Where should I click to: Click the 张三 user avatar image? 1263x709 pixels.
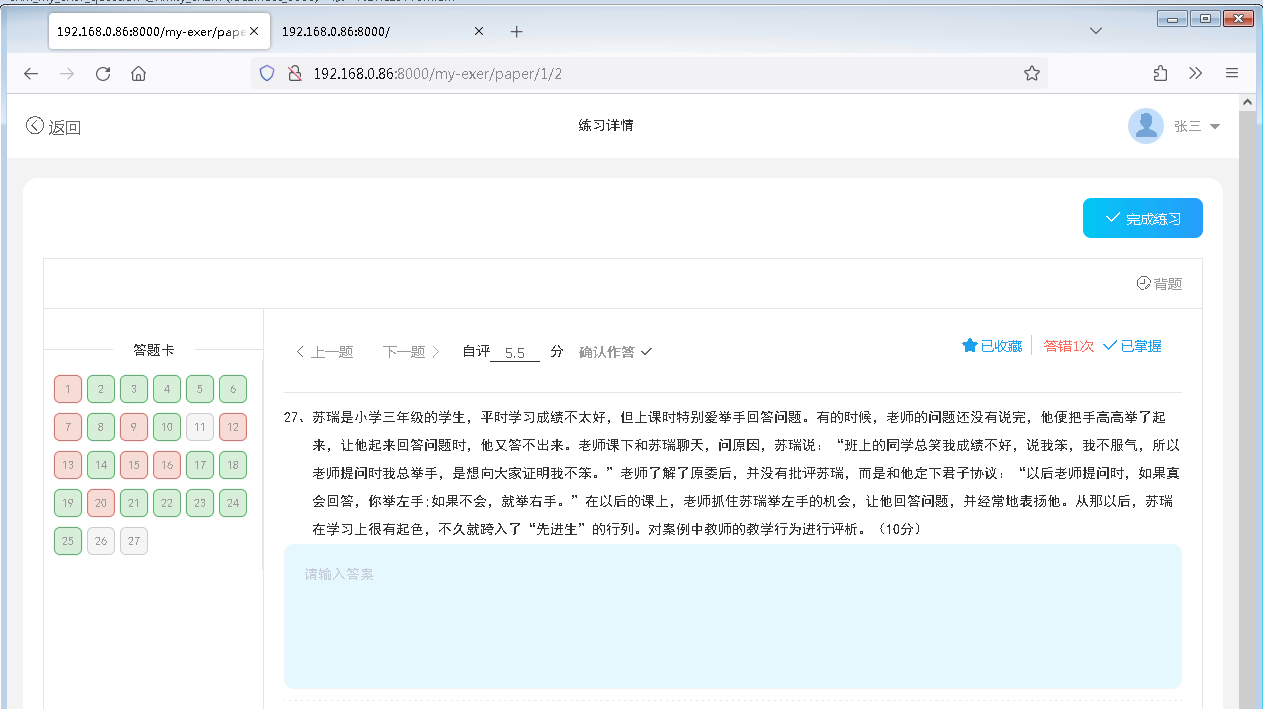coord(1146,125)
